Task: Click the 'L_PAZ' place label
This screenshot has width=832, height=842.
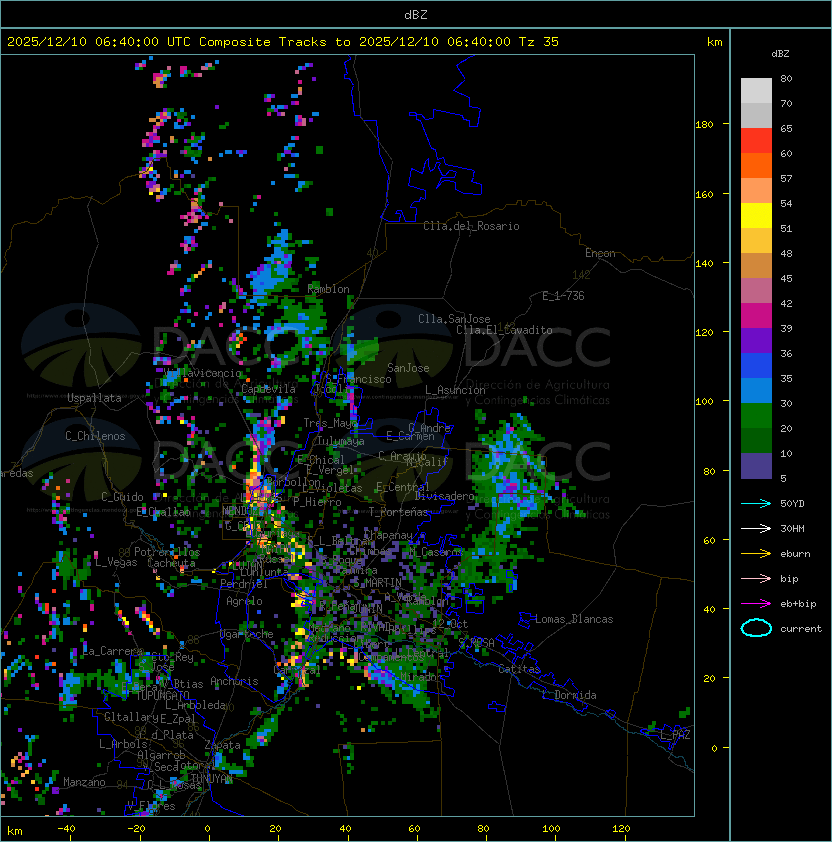Action: (675, 735)
